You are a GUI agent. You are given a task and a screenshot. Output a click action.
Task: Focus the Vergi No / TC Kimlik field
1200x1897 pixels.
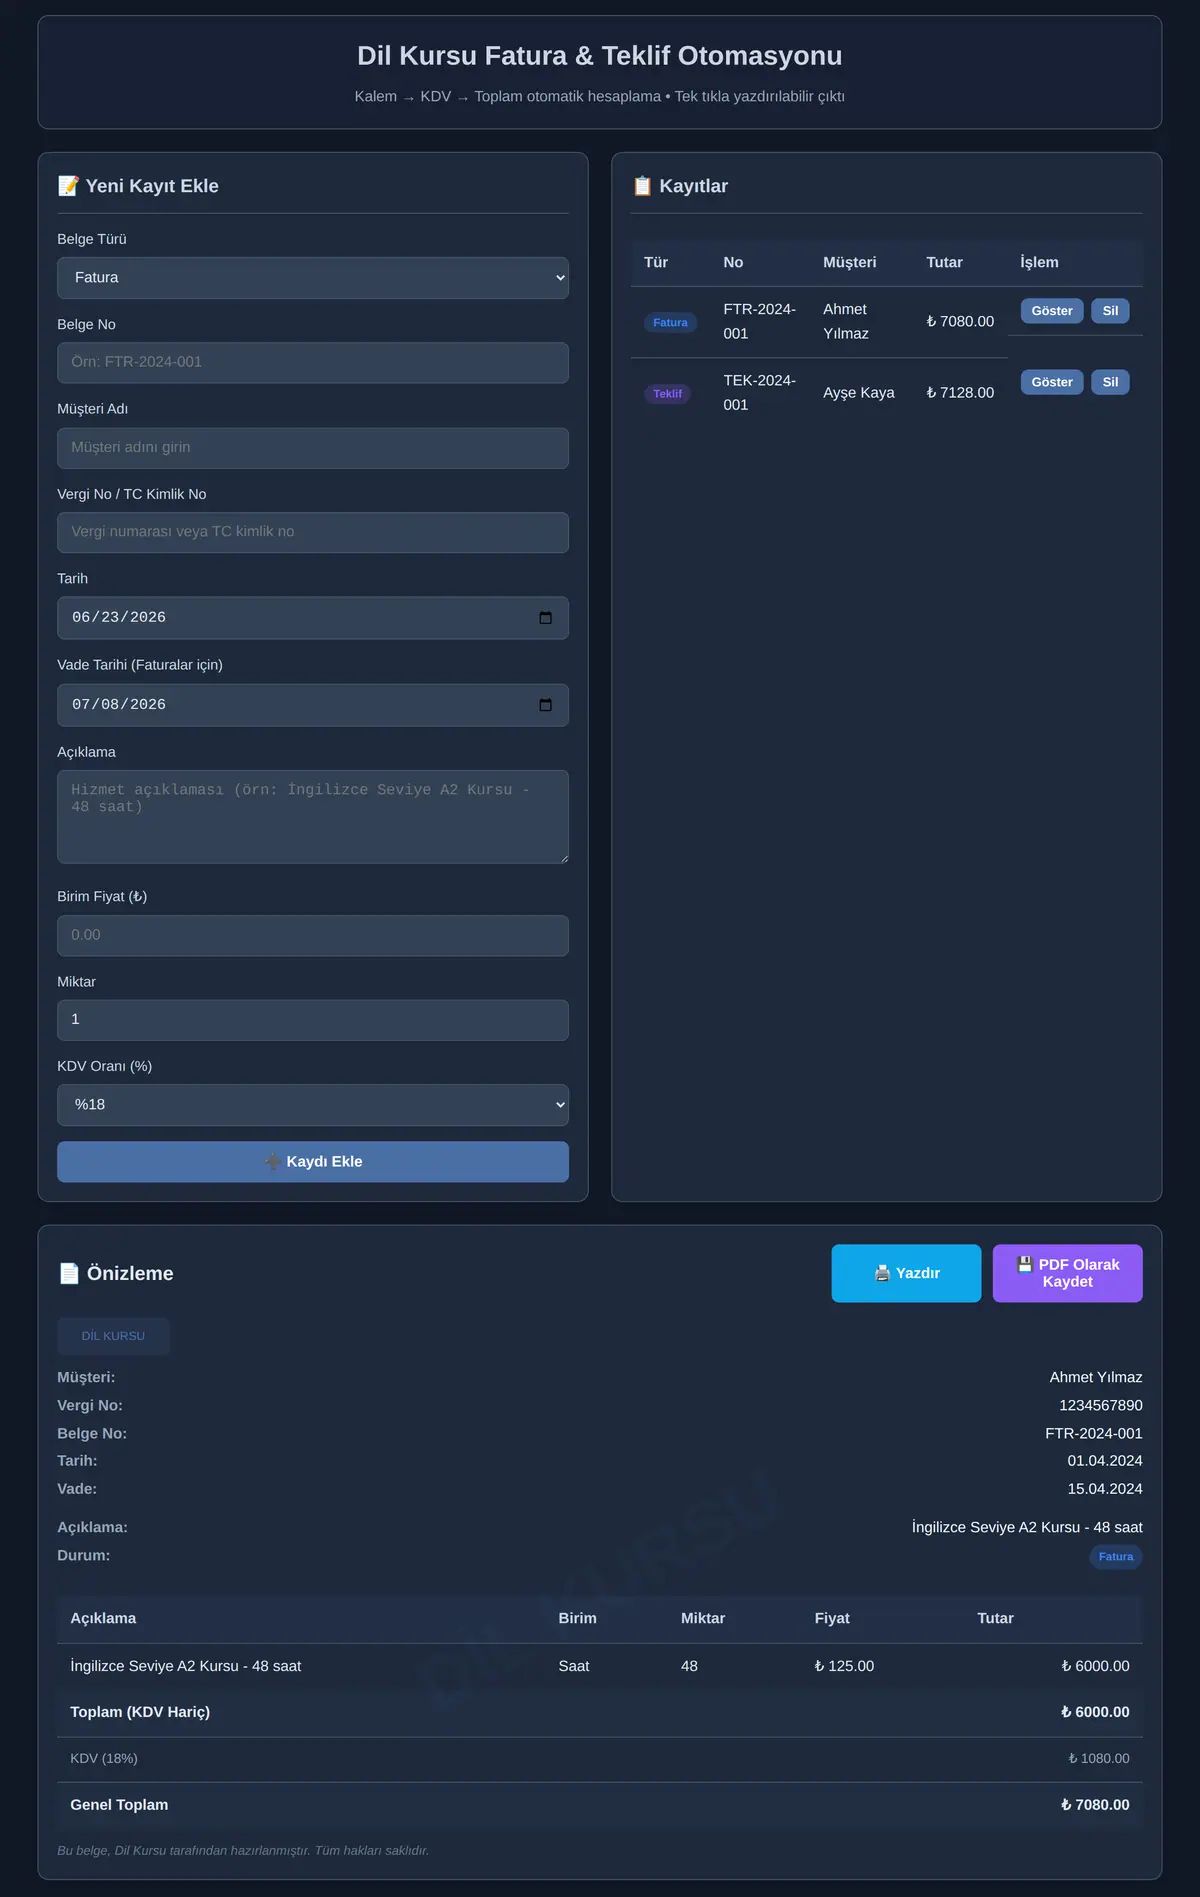coord(313,532)
